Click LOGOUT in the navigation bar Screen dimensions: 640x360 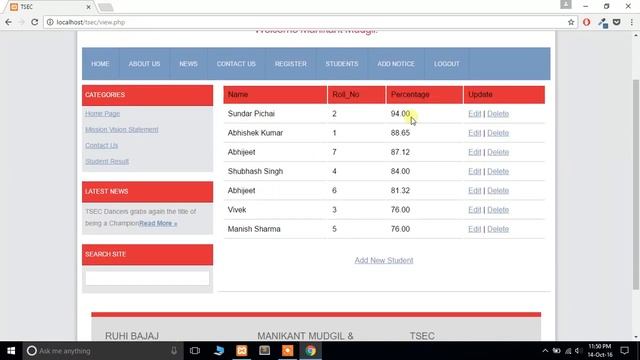click(447, 64)
